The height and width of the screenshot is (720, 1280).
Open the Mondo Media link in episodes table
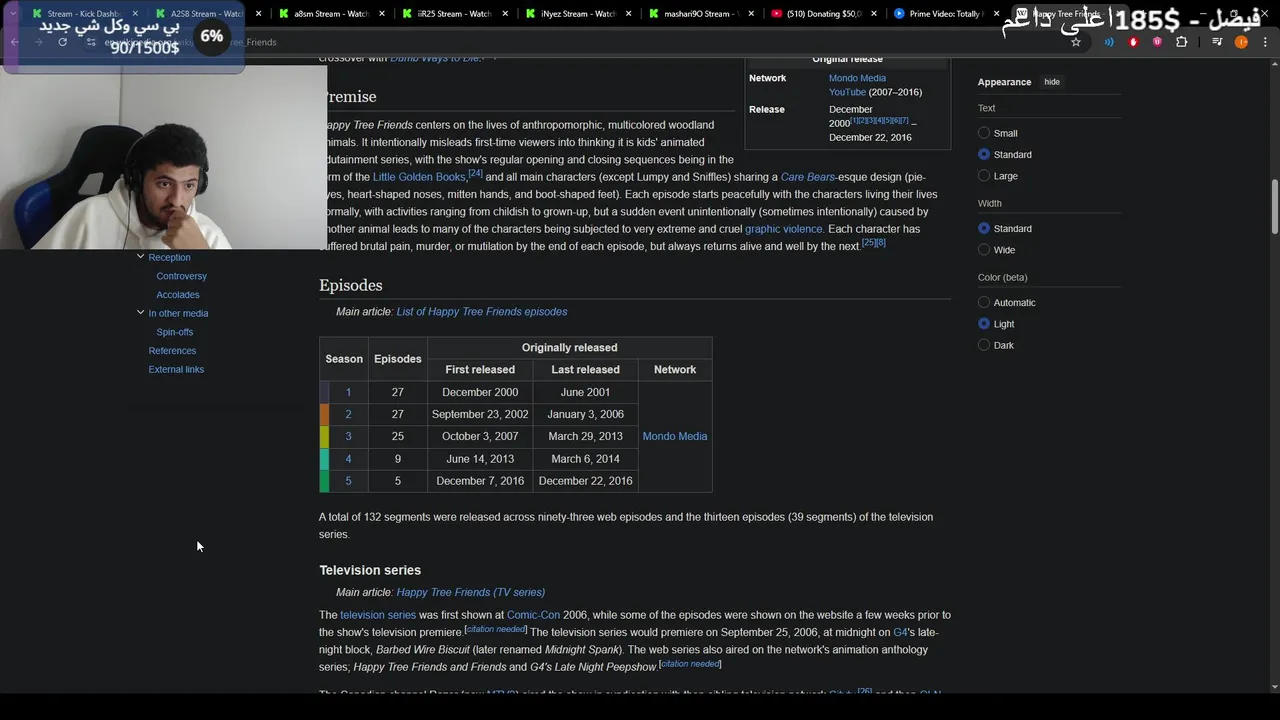pyautogui.click(x=675, y=436)
